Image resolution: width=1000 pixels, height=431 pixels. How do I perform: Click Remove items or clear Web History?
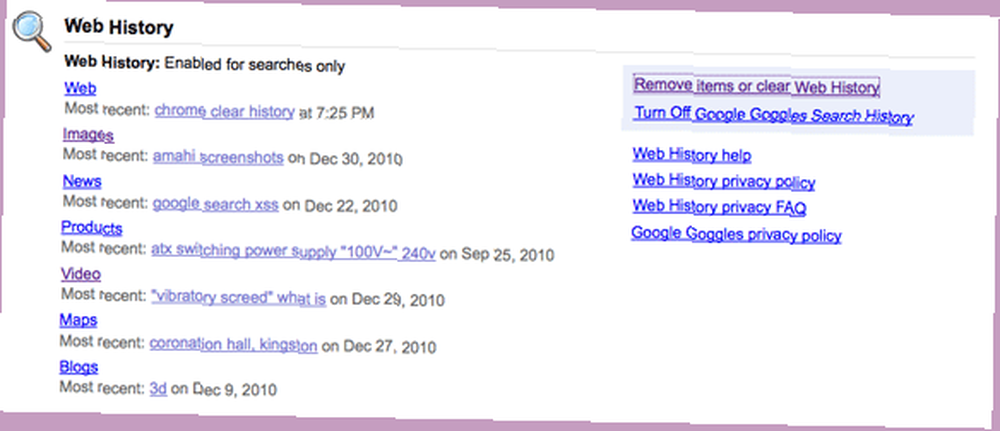pos(757,86)
